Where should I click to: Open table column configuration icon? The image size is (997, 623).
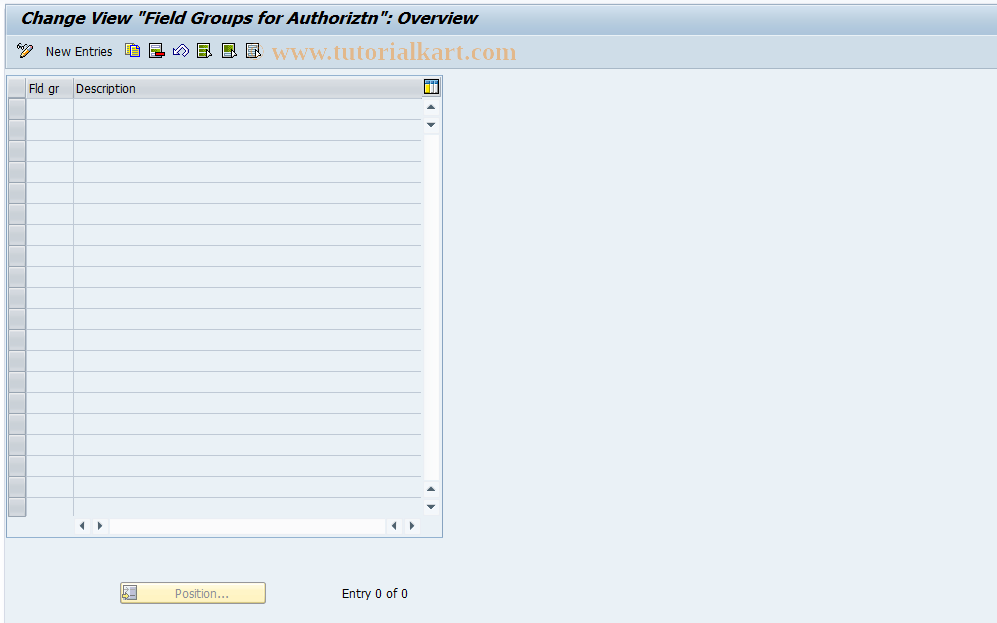pyautogui.click(x=431, y=87)
